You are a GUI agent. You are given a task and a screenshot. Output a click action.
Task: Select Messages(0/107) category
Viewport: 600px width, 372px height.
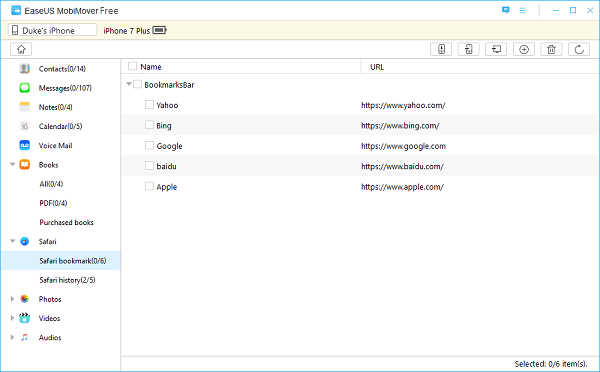click(65, 88)
